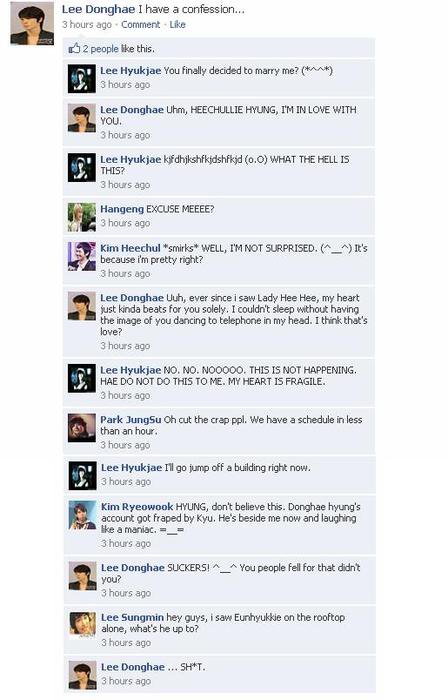The height and width of the screenshot is (700, 448).
Task: Click Lee Sungmin's avatar thumbnail
Action: pyautogui.click(x=83, y=625)
